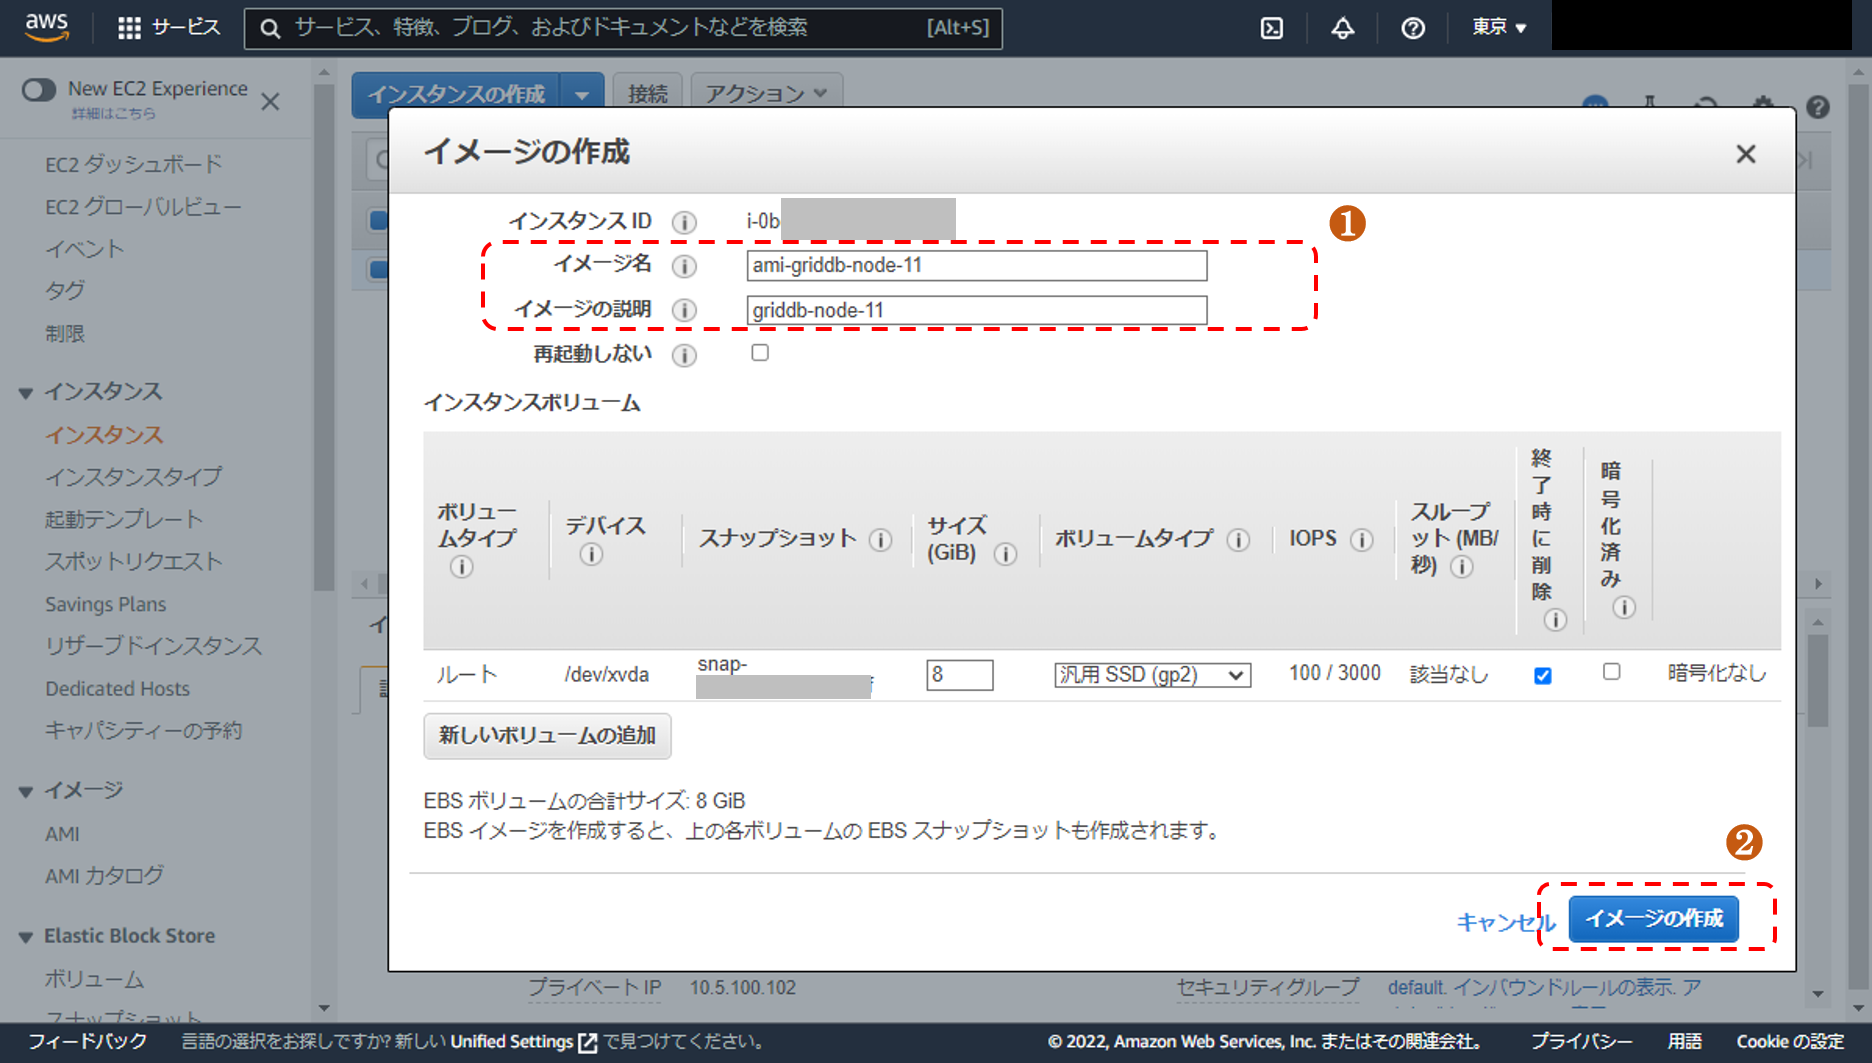The height and width of the screenshot is (1063, 1872).
Task: Click the blue イメージの作成 button
Action: [1653, 918]
